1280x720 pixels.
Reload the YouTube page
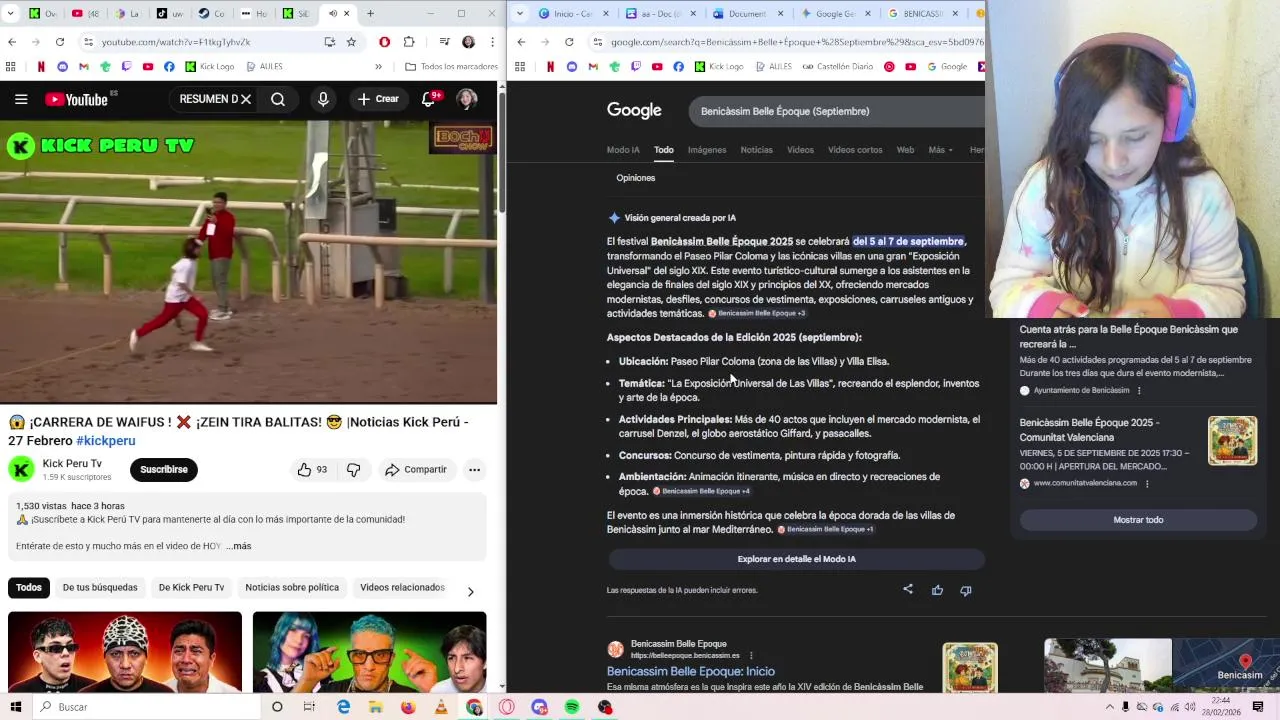[x=60, y=42]
